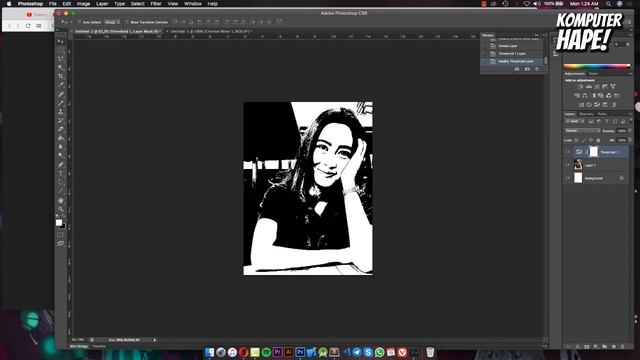This screenshot has width=640, height=360.
Task: Enable the Auto-Select checkbox
Action: (x=80, y=22)
